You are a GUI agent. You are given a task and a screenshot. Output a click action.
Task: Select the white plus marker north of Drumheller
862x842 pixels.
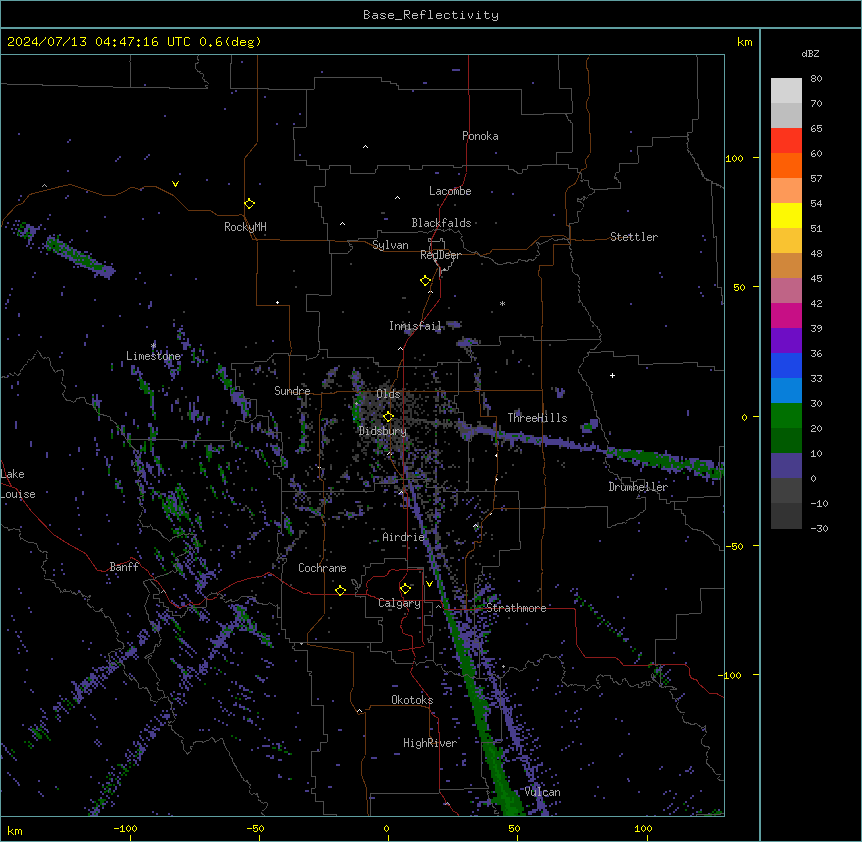tap(612, 375)
